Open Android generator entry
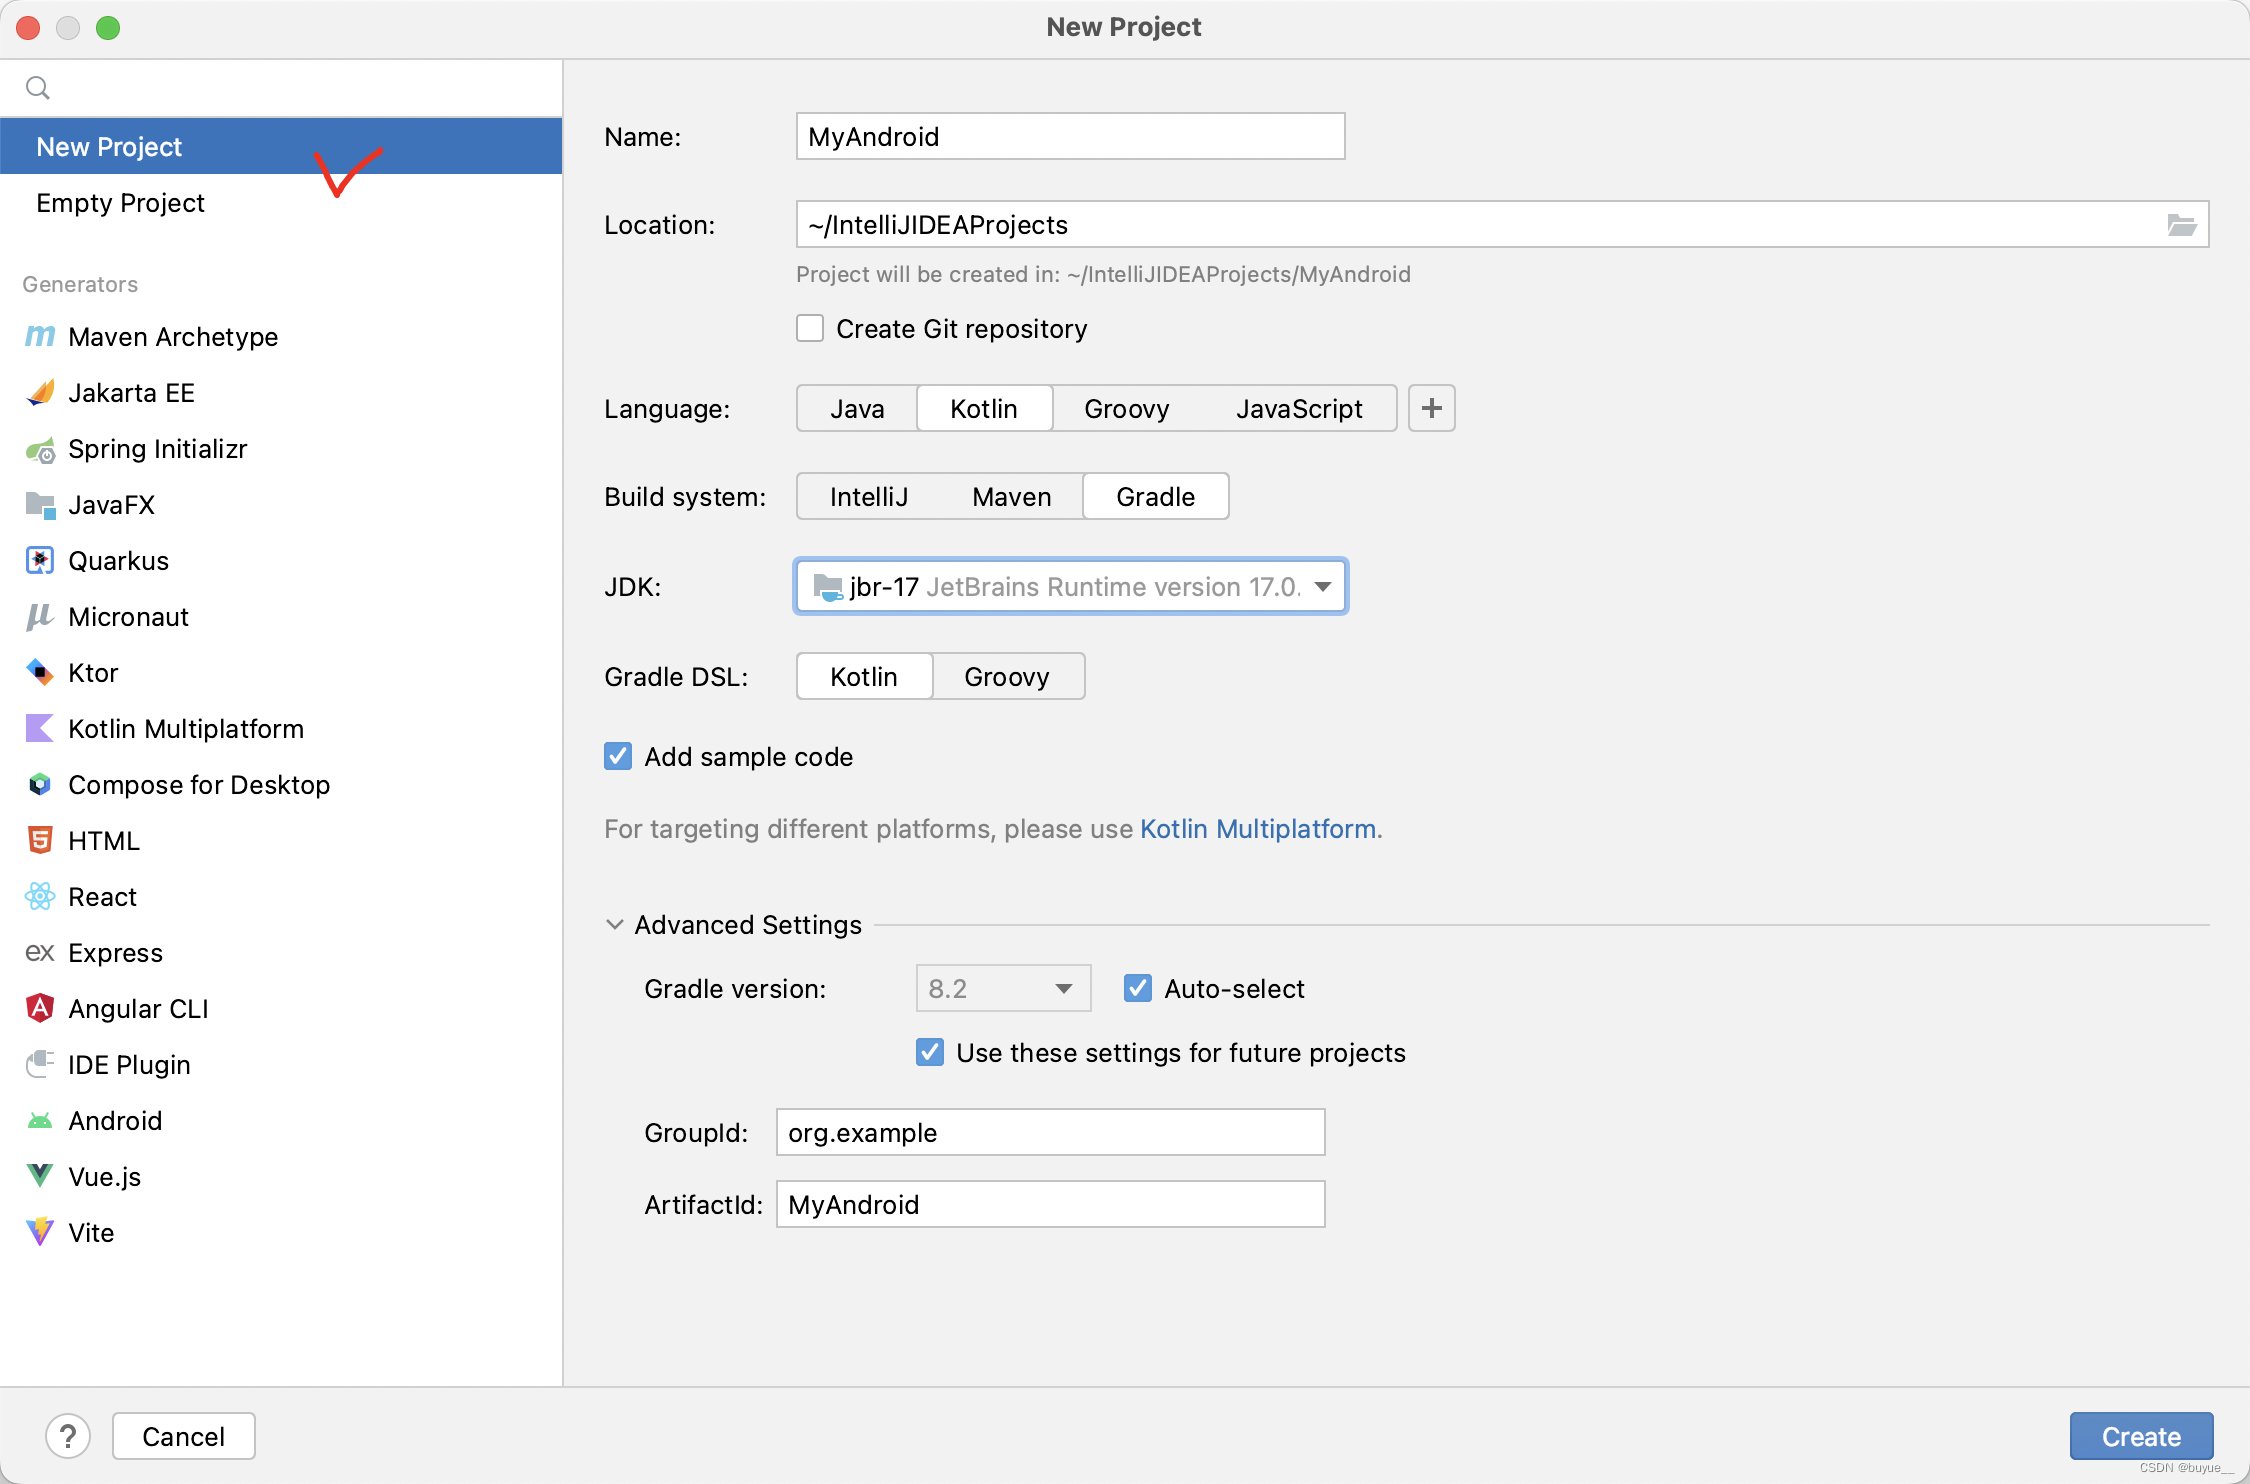Image resolution: width=2250 pixels, height=1484 pixels. 281,1121
